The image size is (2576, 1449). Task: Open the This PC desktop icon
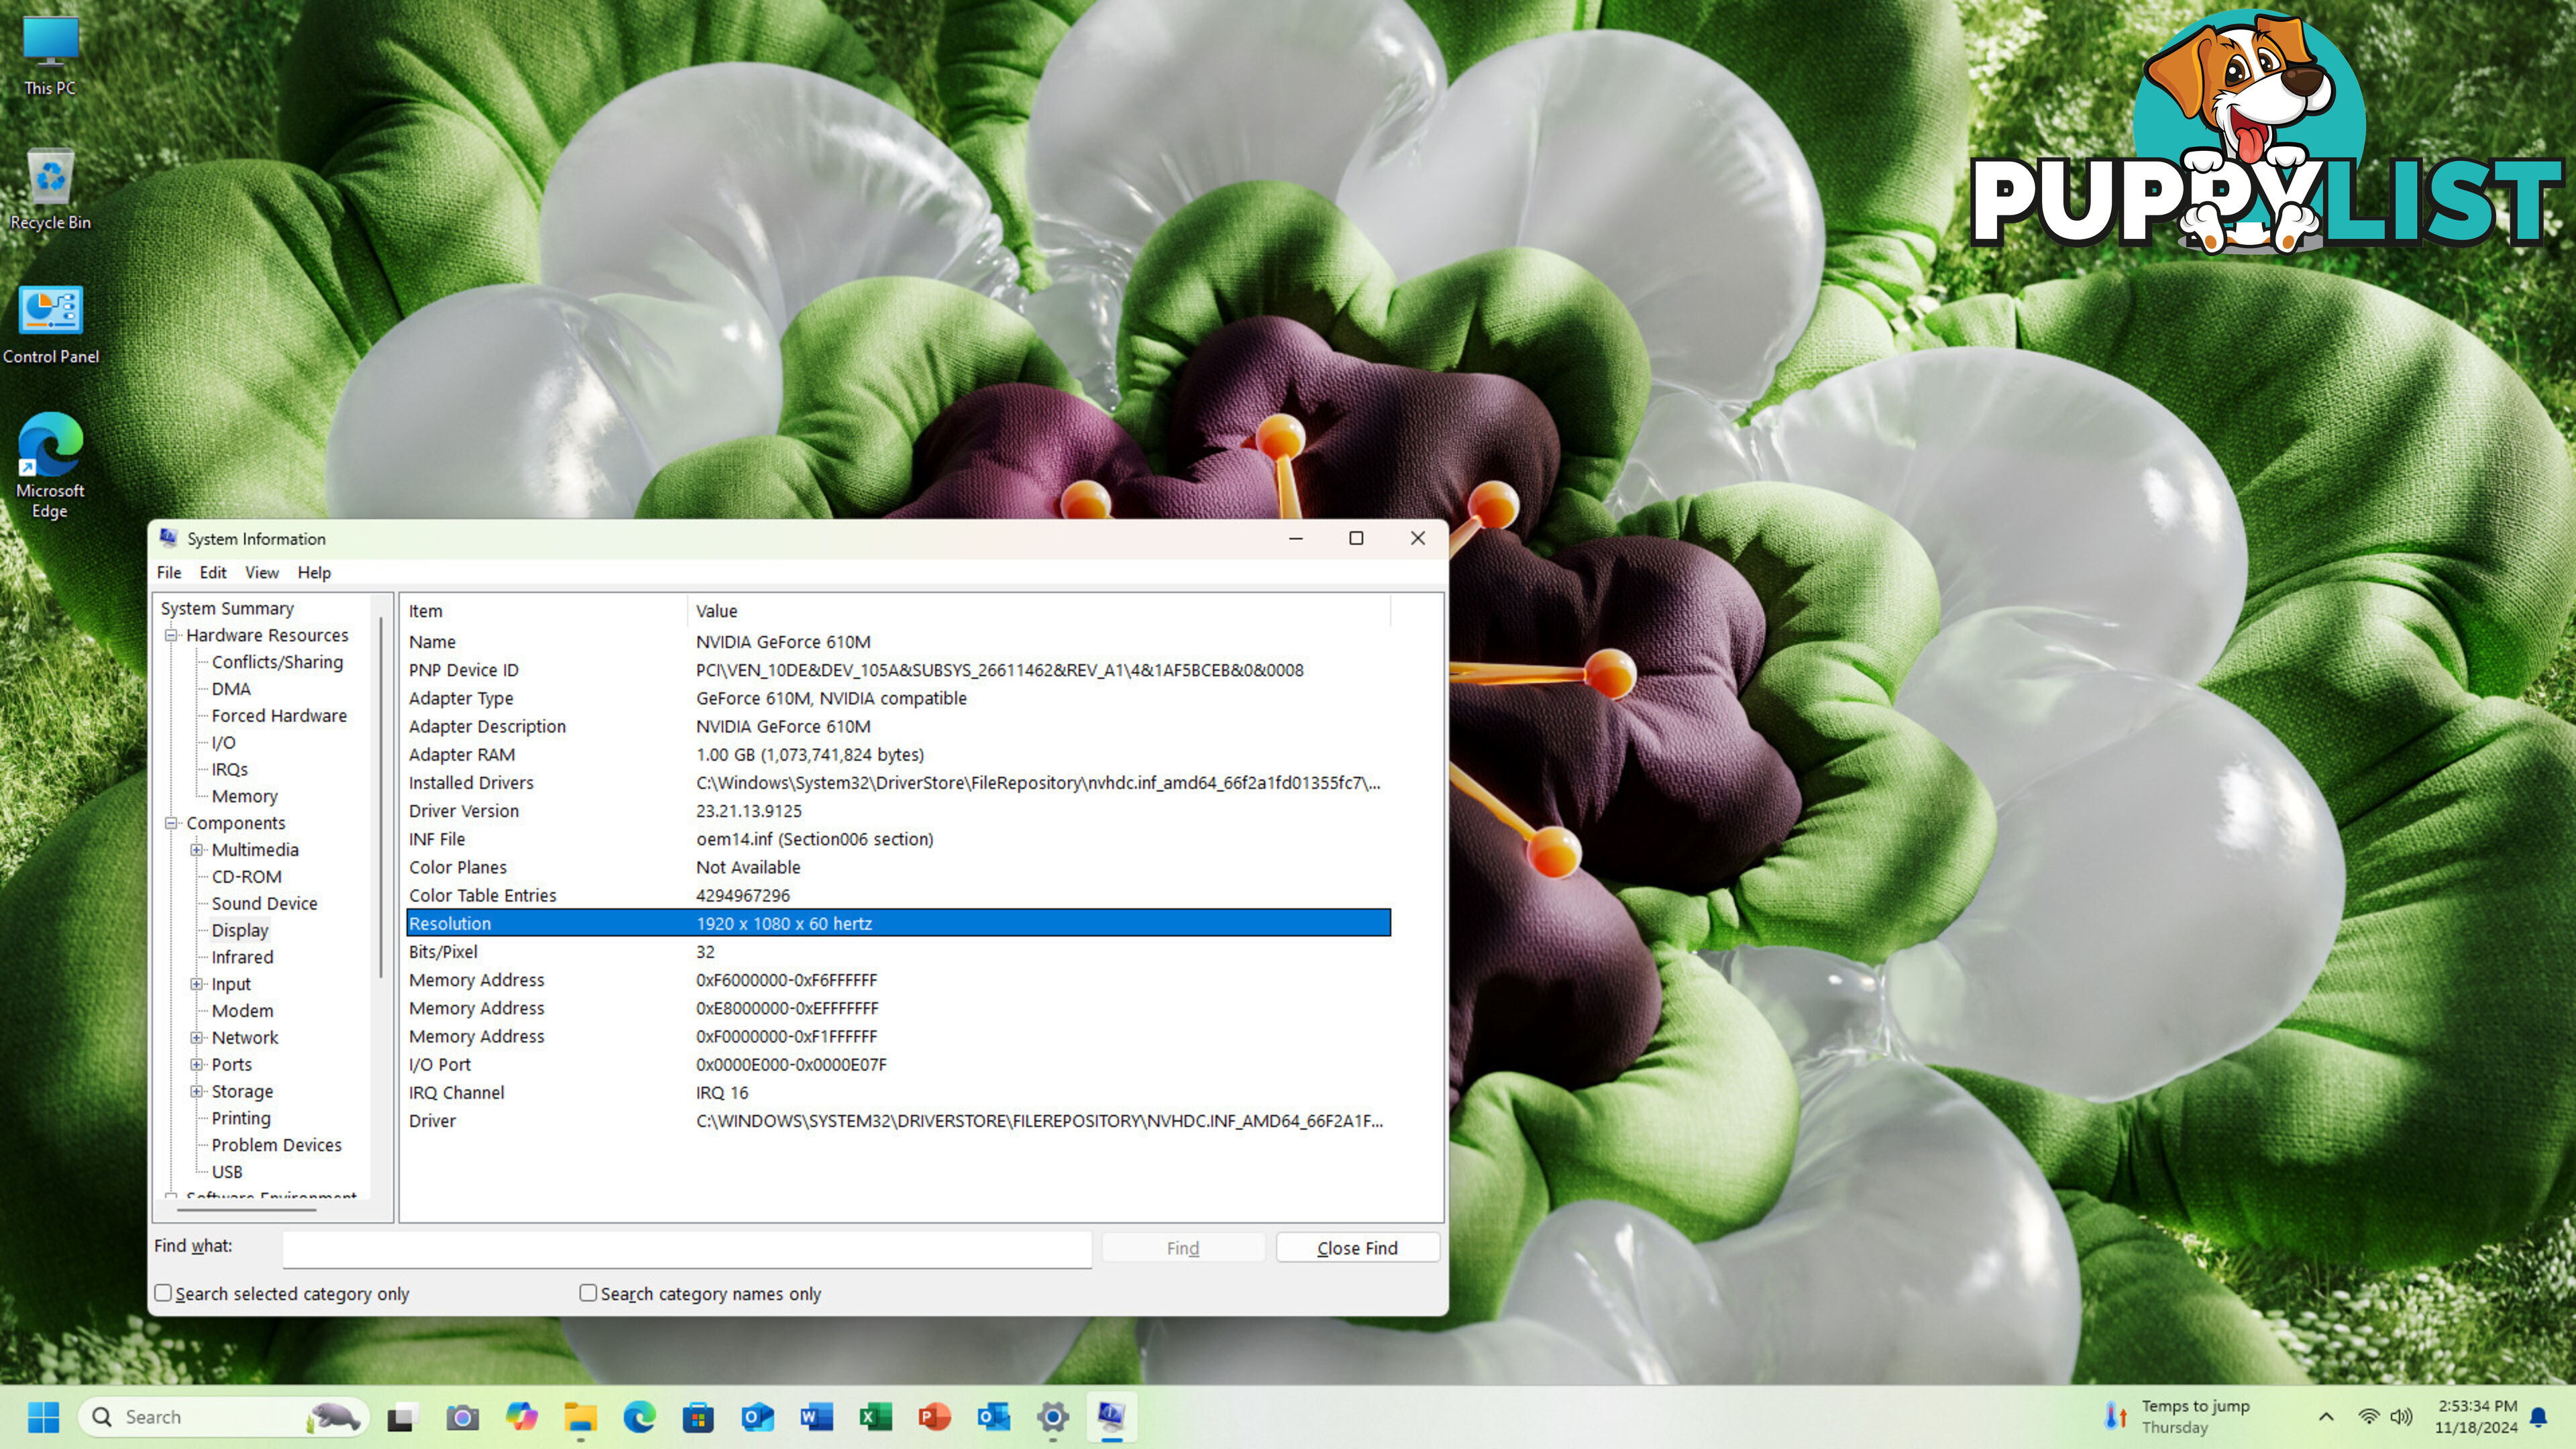click(x=50, y=55)
